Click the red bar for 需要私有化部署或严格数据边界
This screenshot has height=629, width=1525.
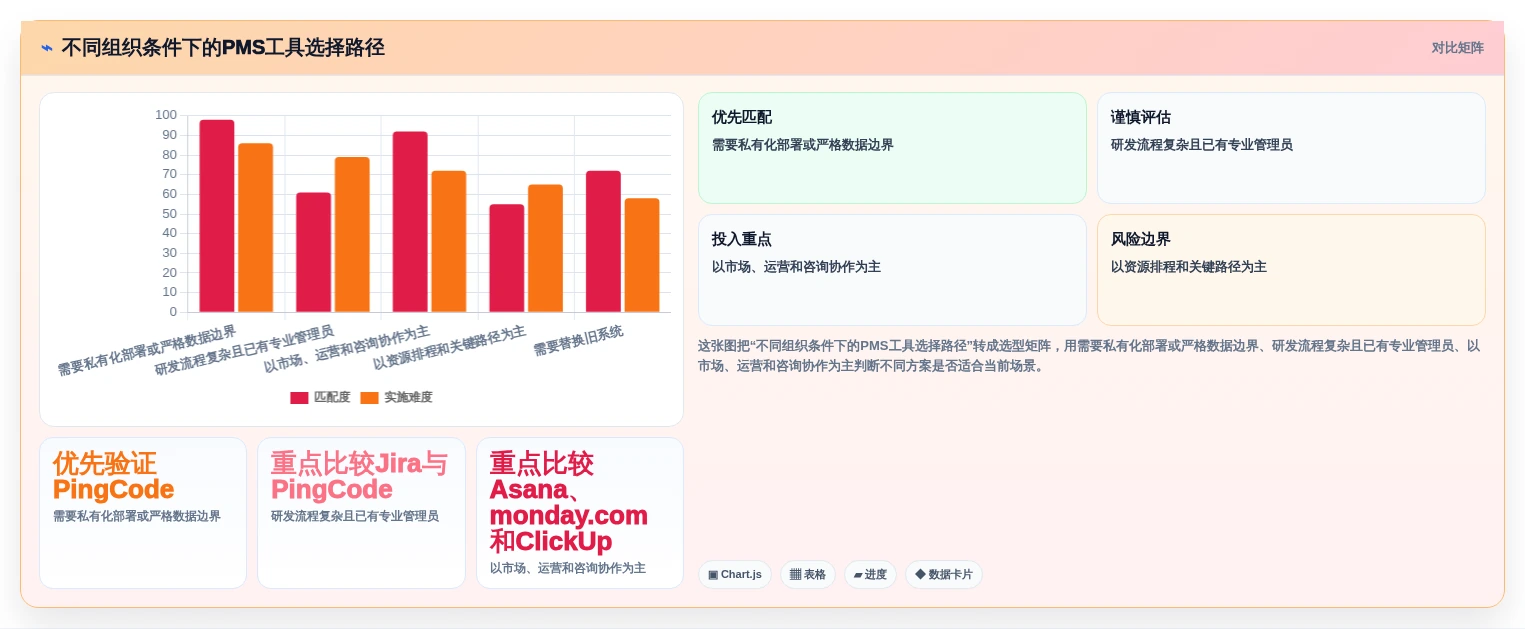pos(217,216)
